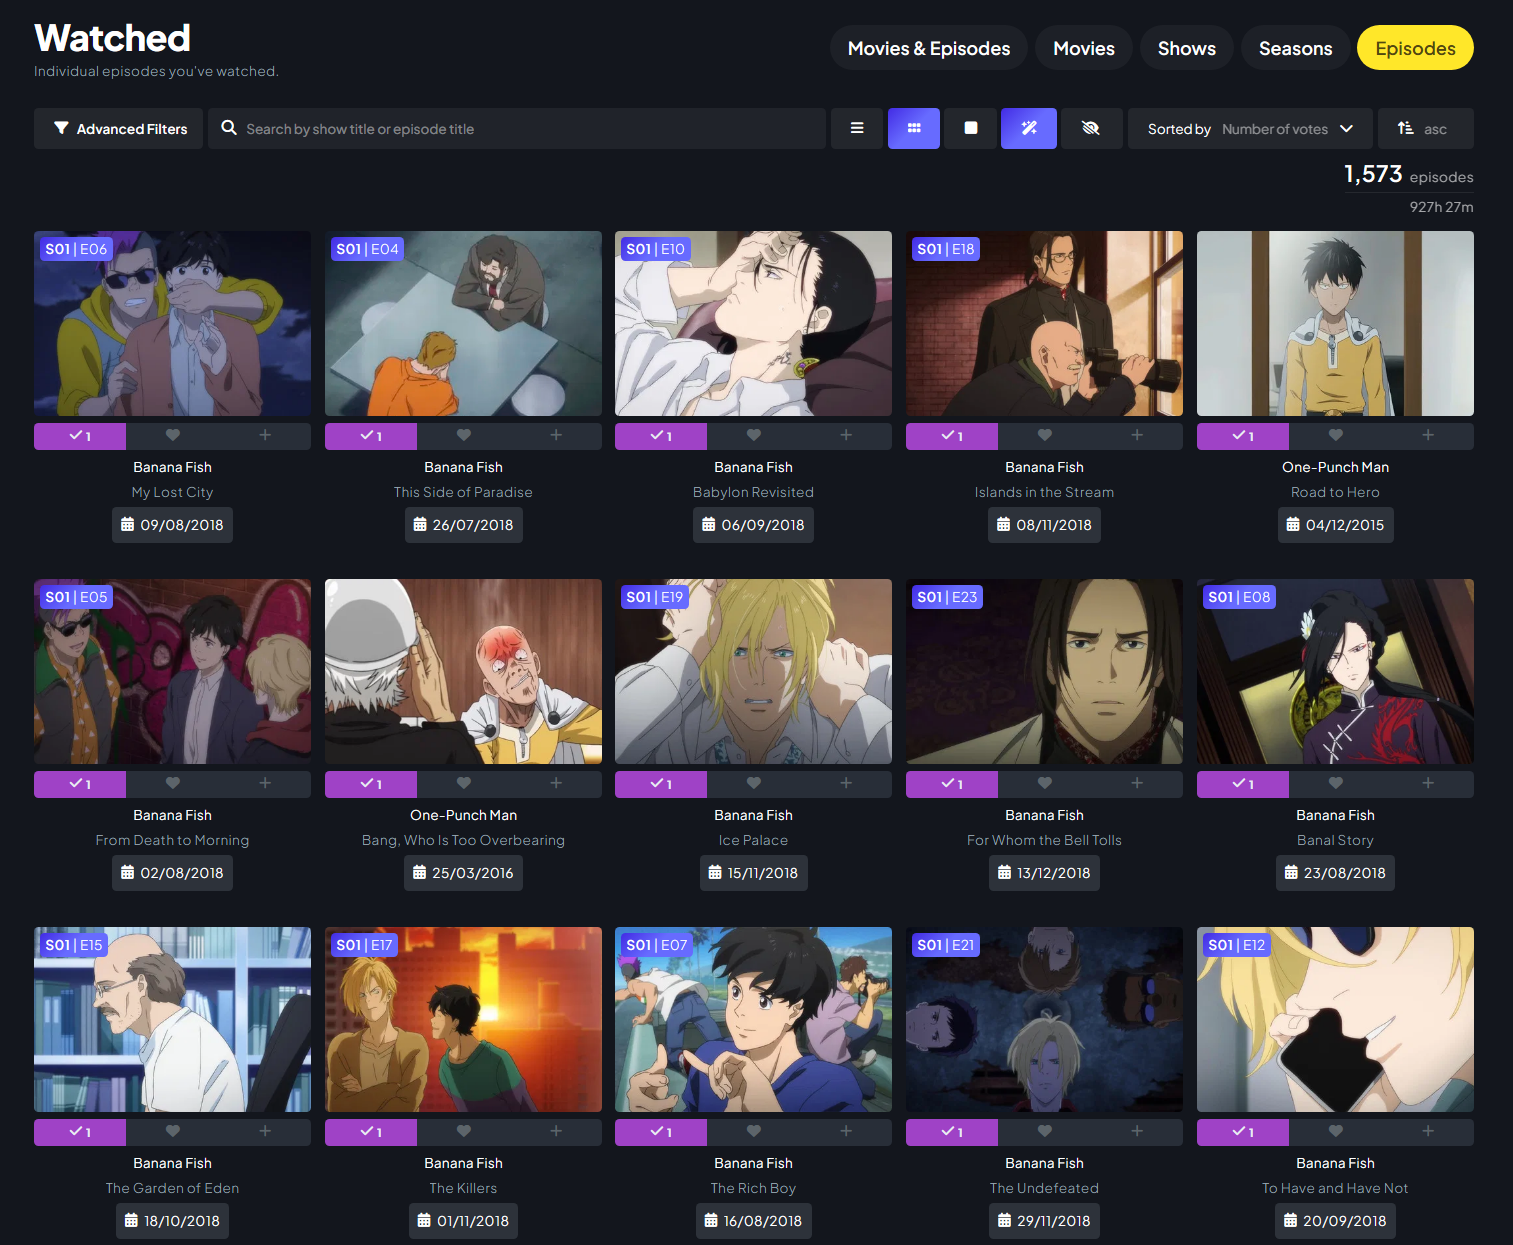
Task: Select the Movies & Episodes tab
Action: pyautogui.click(x=929, y=48)
